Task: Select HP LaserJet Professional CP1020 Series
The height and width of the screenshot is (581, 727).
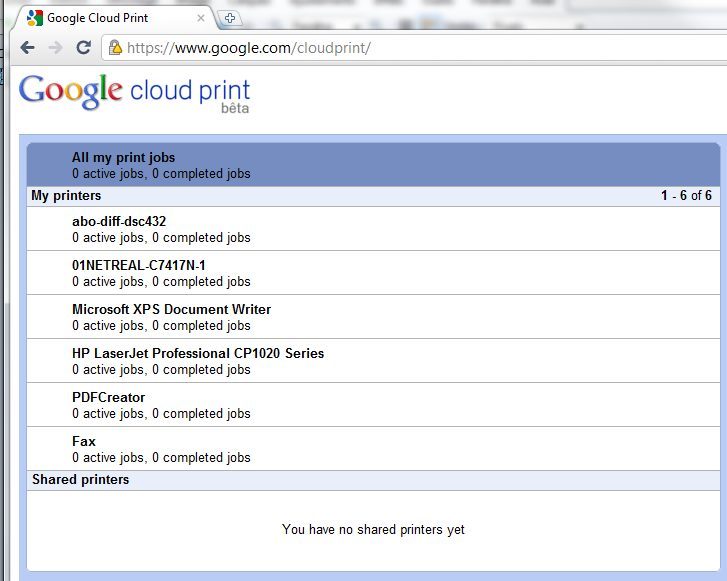Action: 198,353
